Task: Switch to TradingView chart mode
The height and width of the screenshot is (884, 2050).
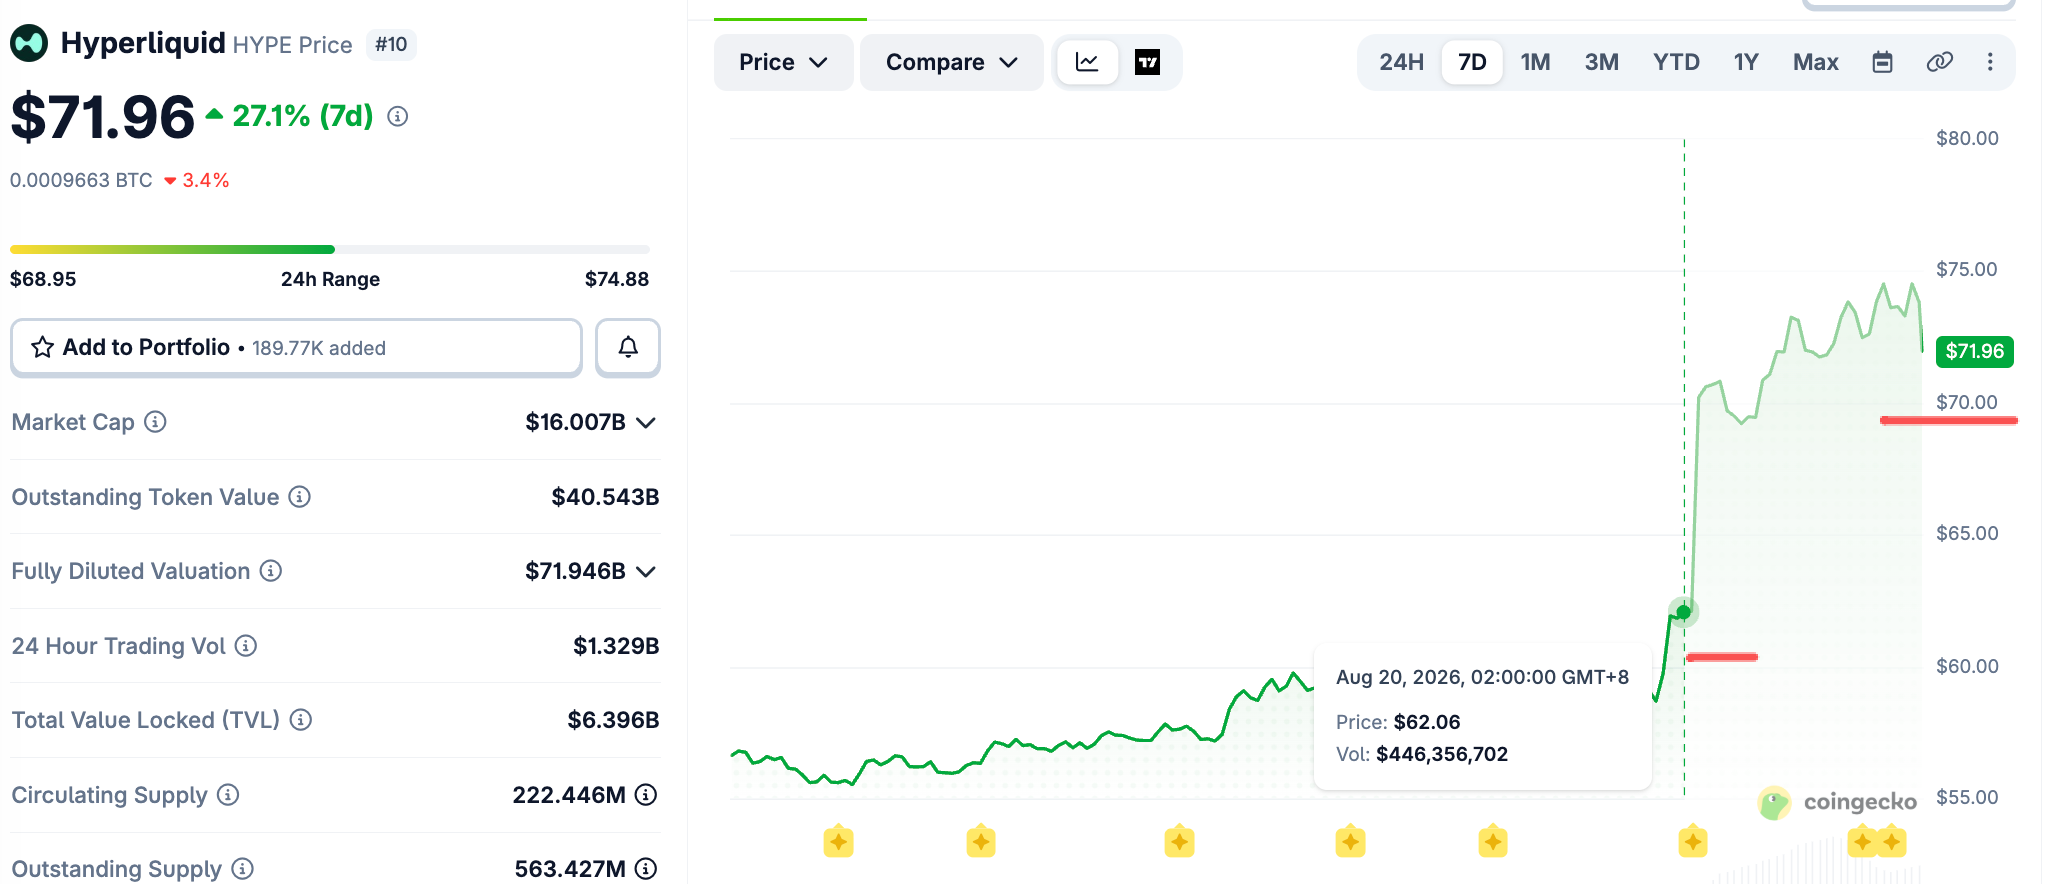Action: tap(1148, 62)
